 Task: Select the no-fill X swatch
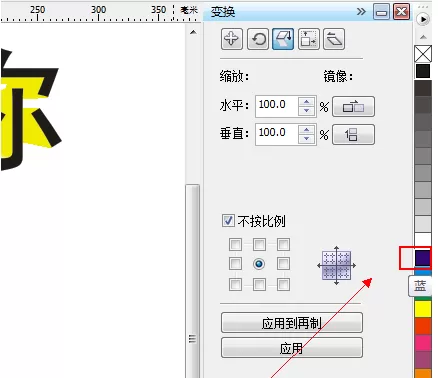[423, 54]
